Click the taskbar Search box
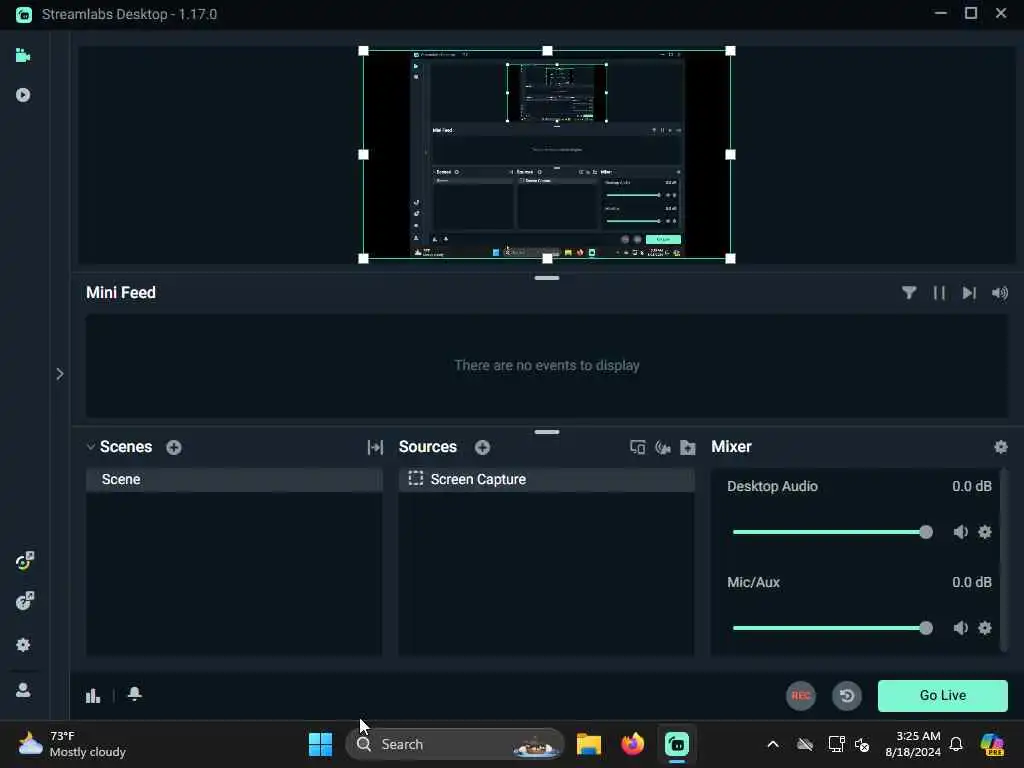The height and width of the screenshot is (768, 1024). [455, 744]
